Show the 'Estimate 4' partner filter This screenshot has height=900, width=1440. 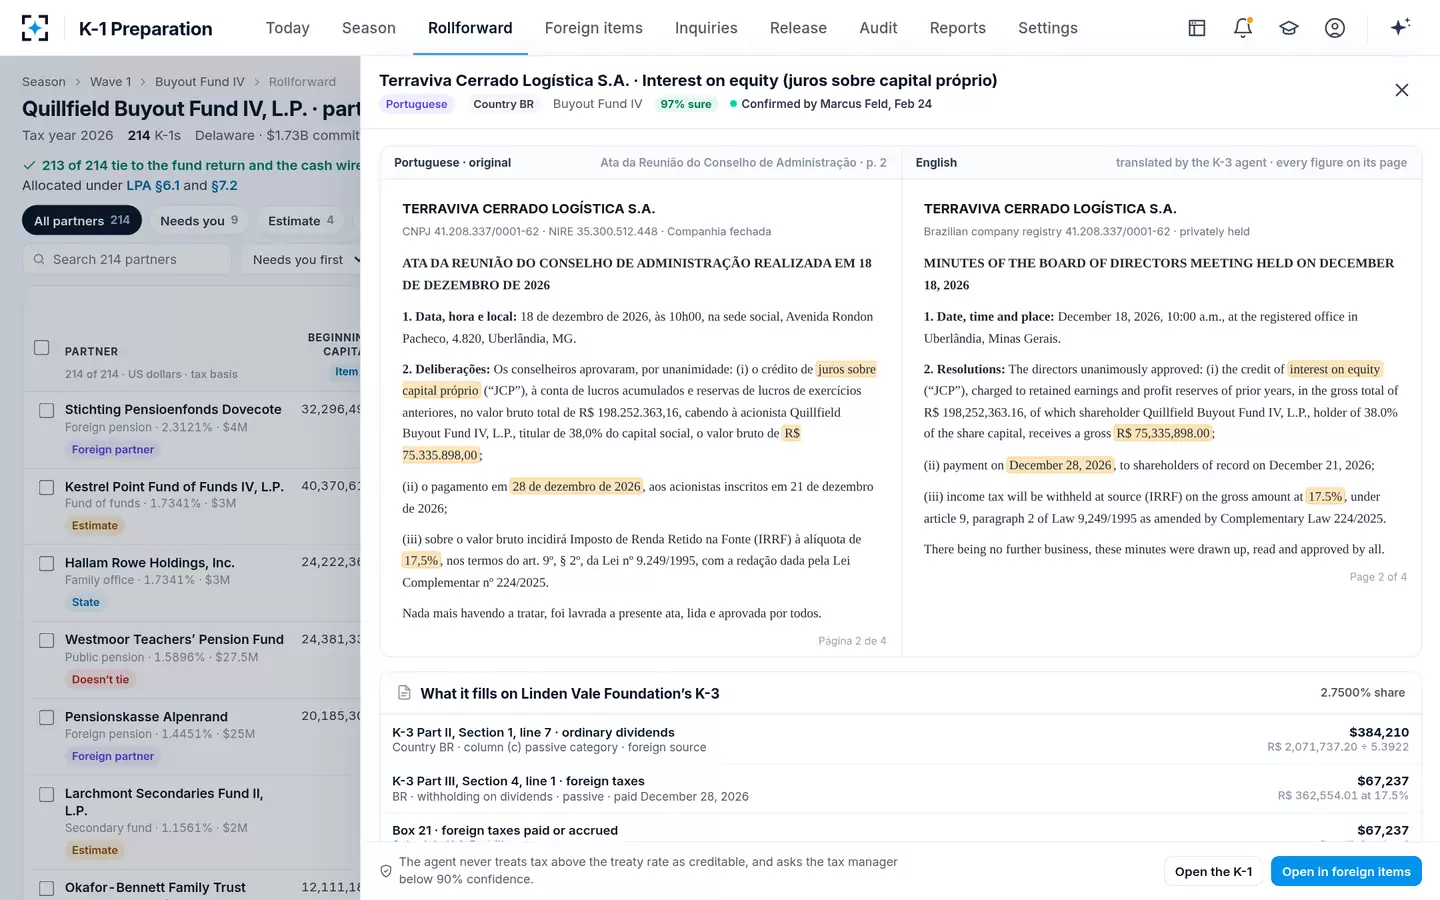coord(301,221)
